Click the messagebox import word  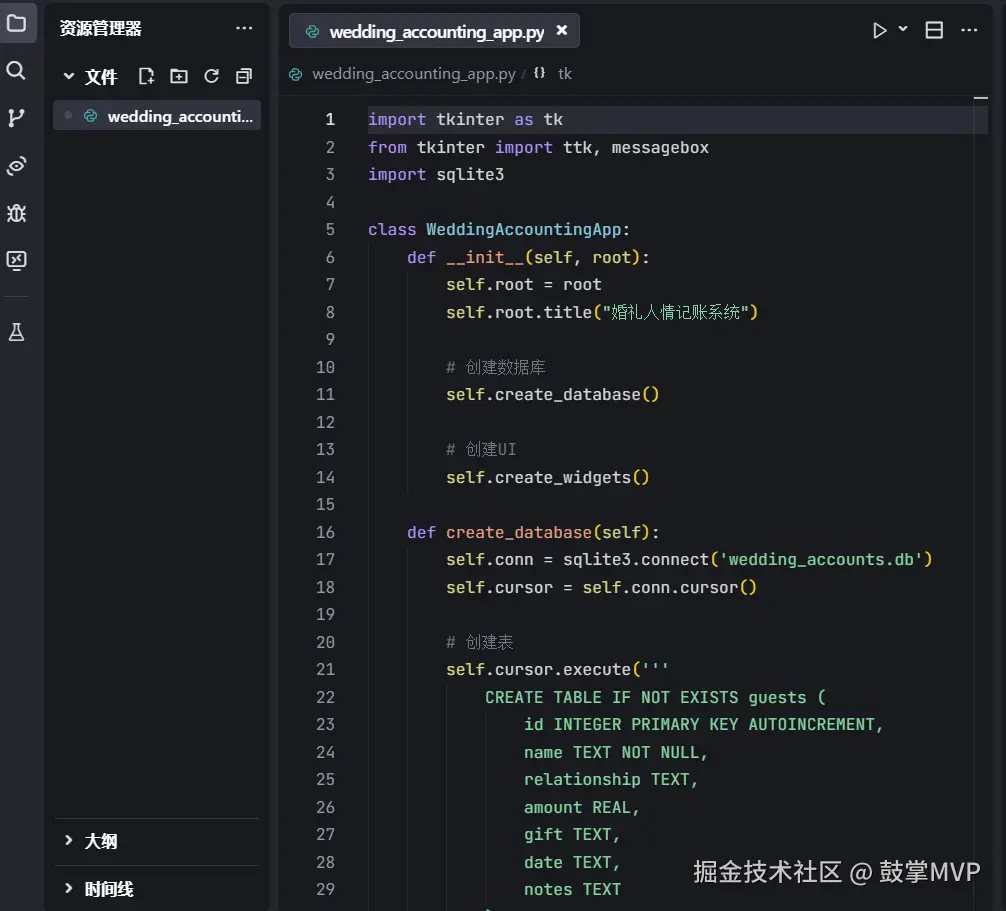660,148
